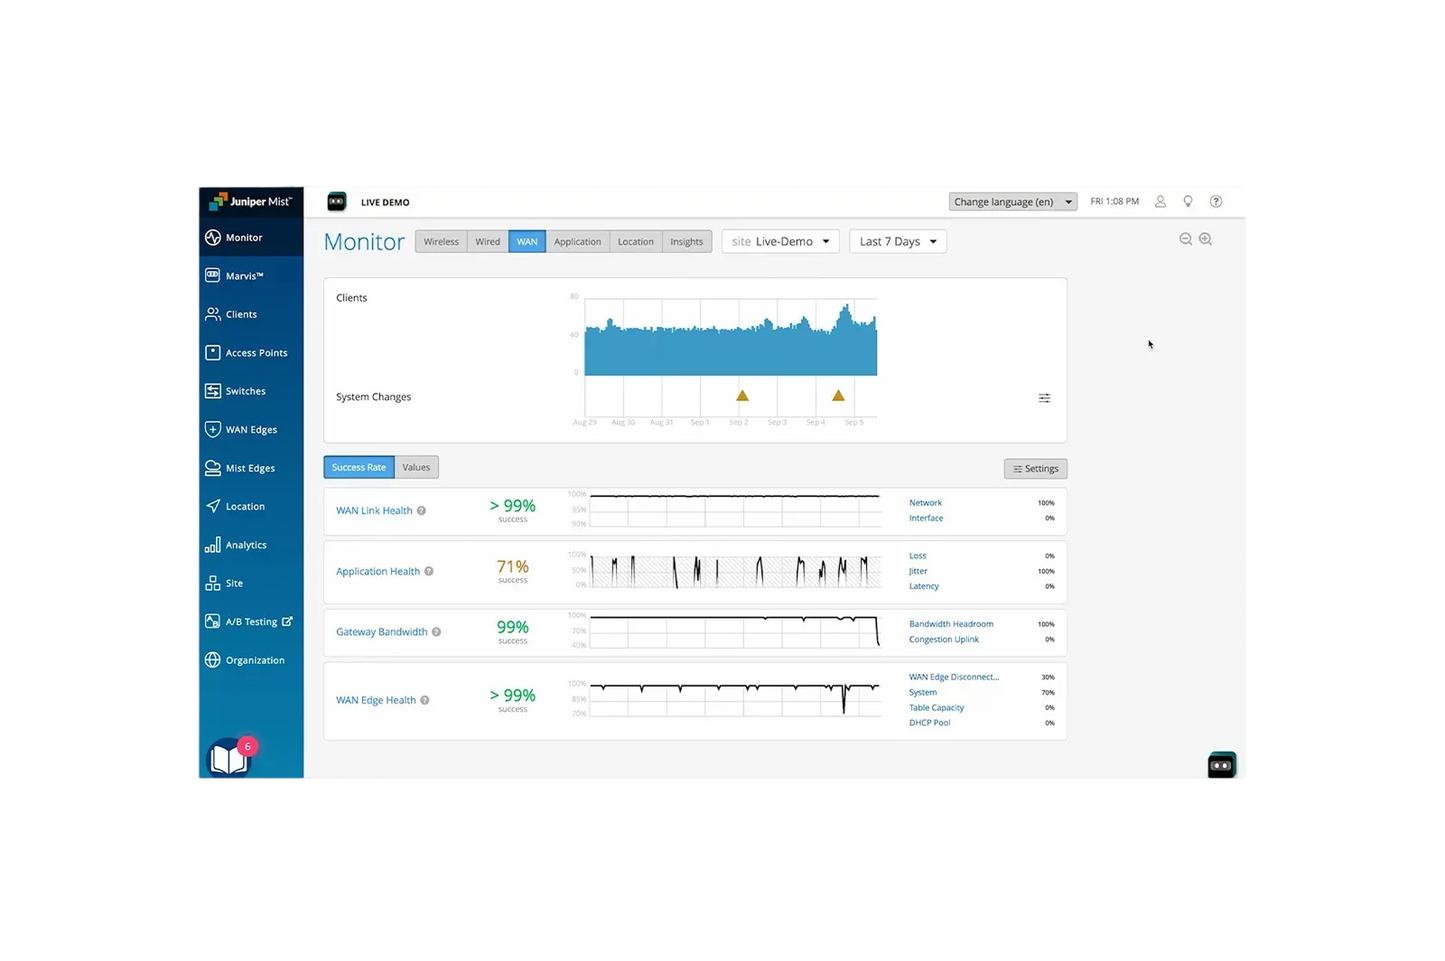Viewport: 1445px width, 961px height.
Task: Open the user account icon
Action: click(1160, 202)
